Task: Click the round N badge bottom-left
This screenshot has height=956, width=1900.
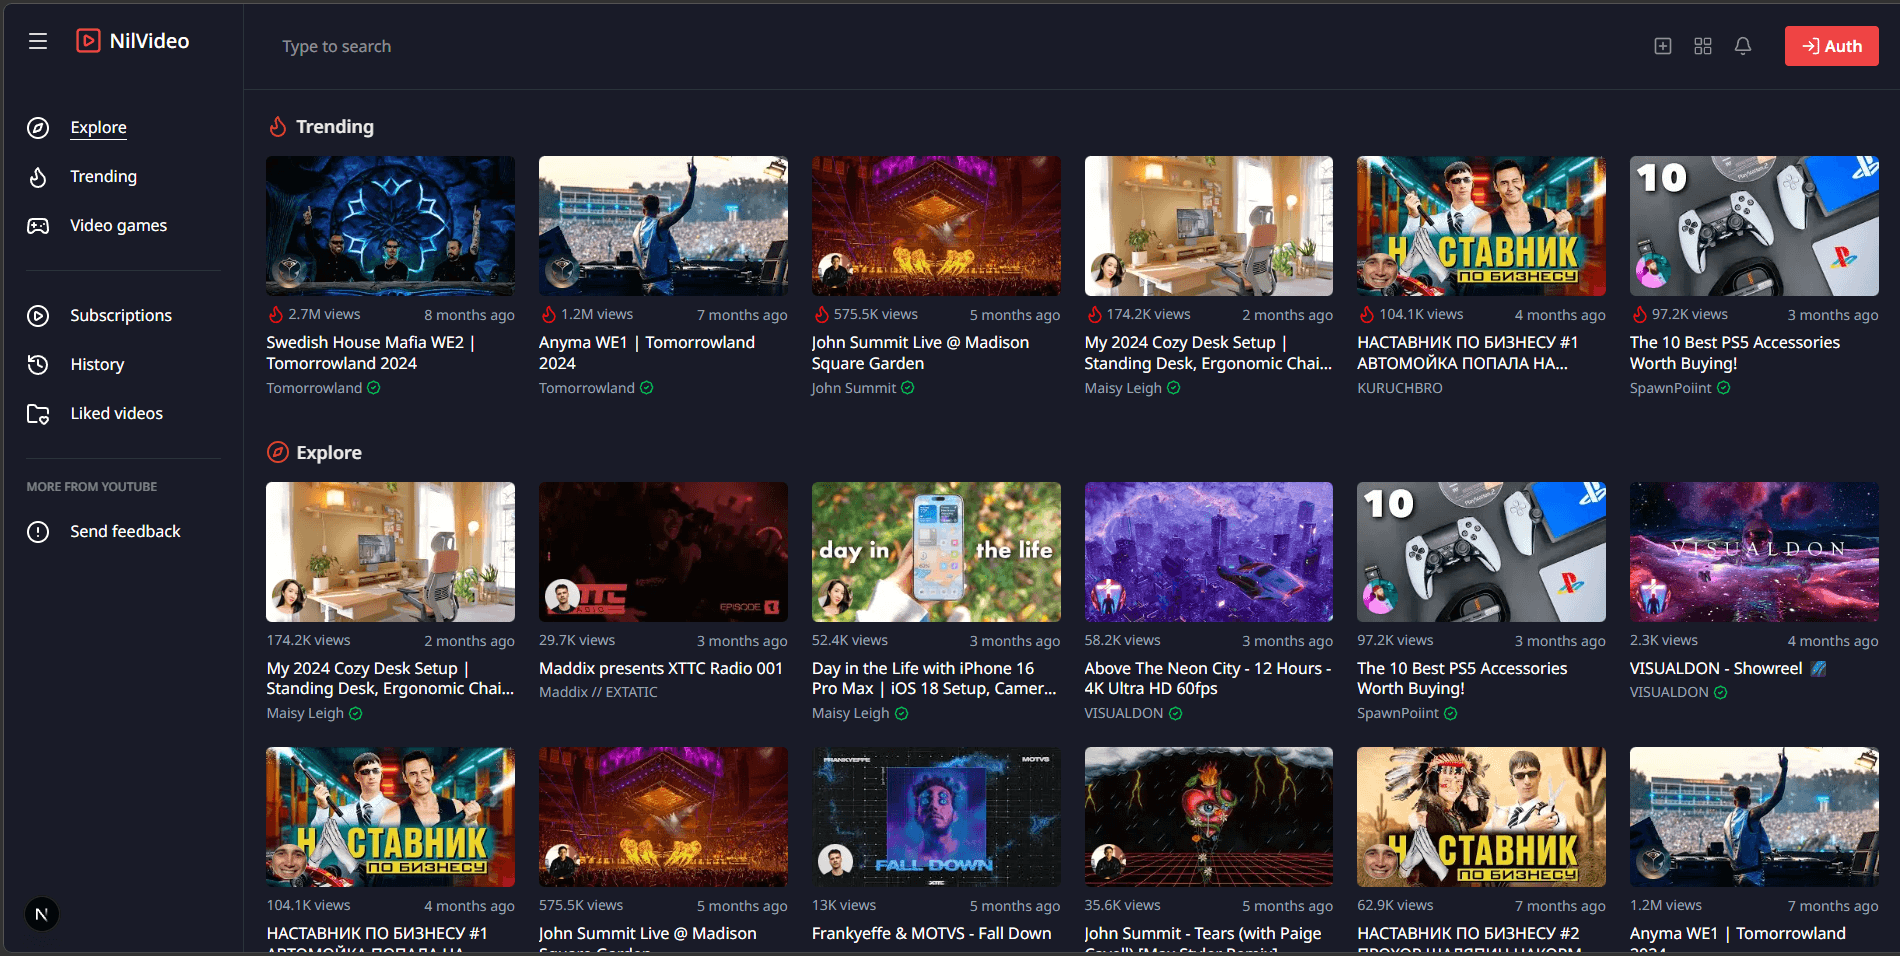Action: point(42,914)
